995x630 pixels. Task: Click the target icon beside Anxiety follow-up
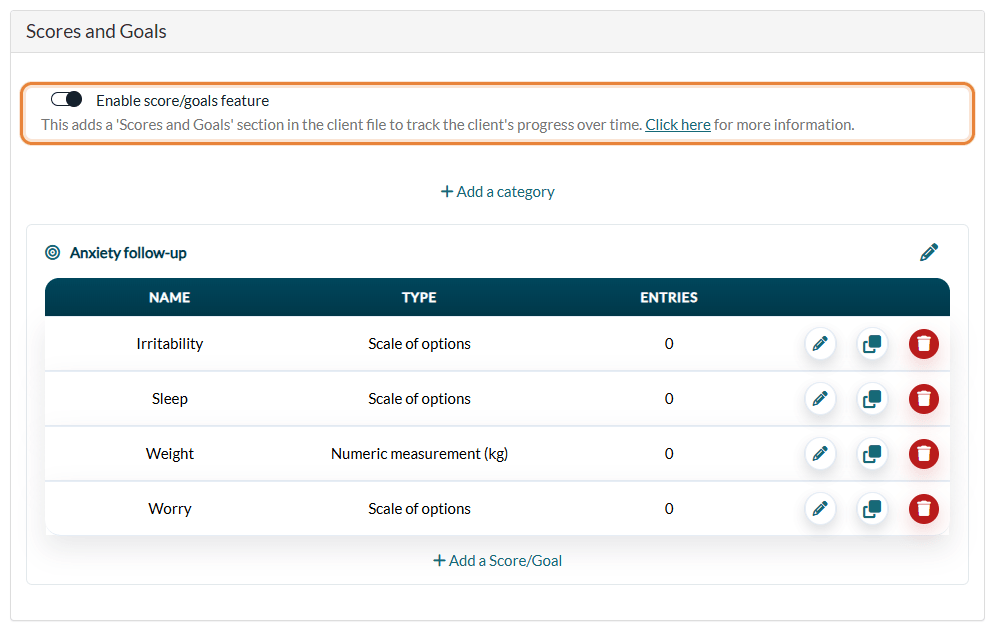point(53,253)
